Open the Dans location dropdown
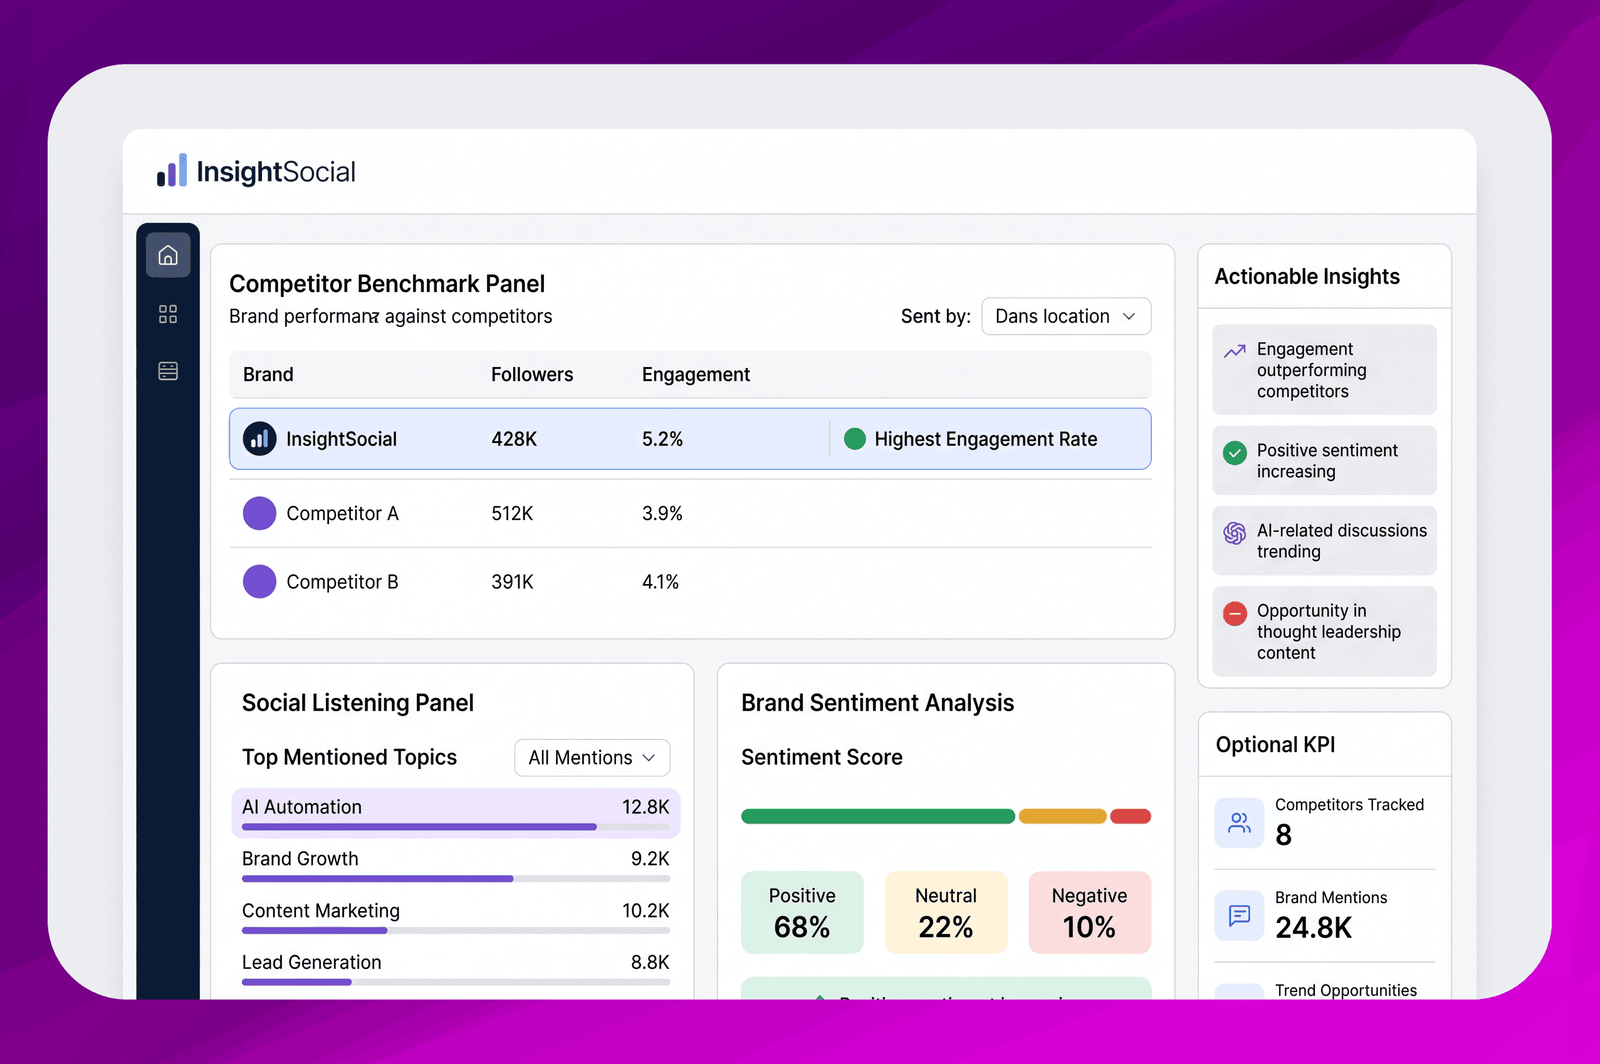 (1066, 316)
